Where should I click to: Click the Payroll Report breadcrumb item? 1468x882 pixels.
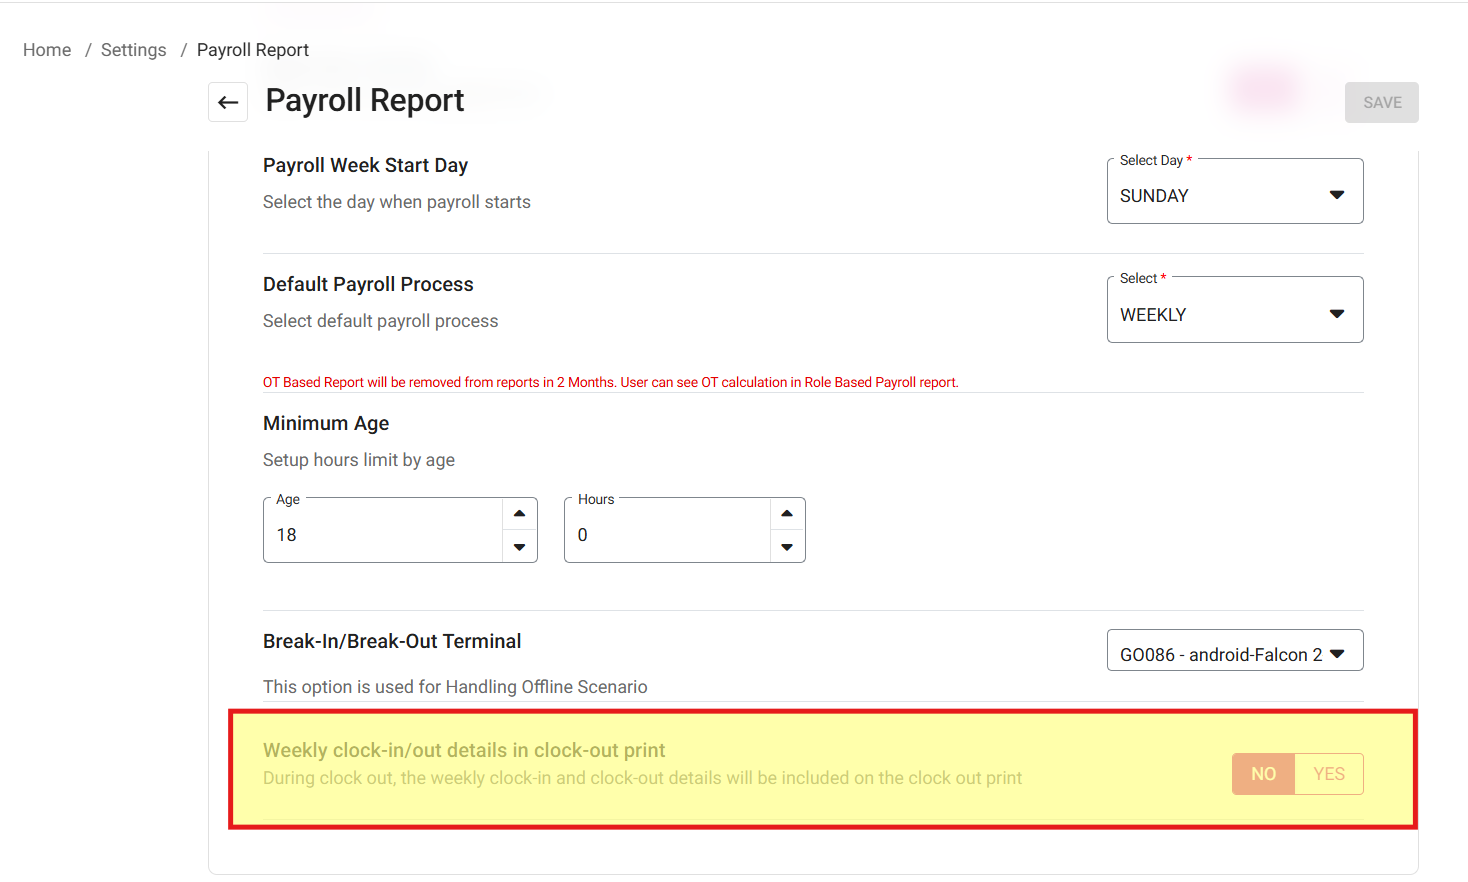point(253,50)
